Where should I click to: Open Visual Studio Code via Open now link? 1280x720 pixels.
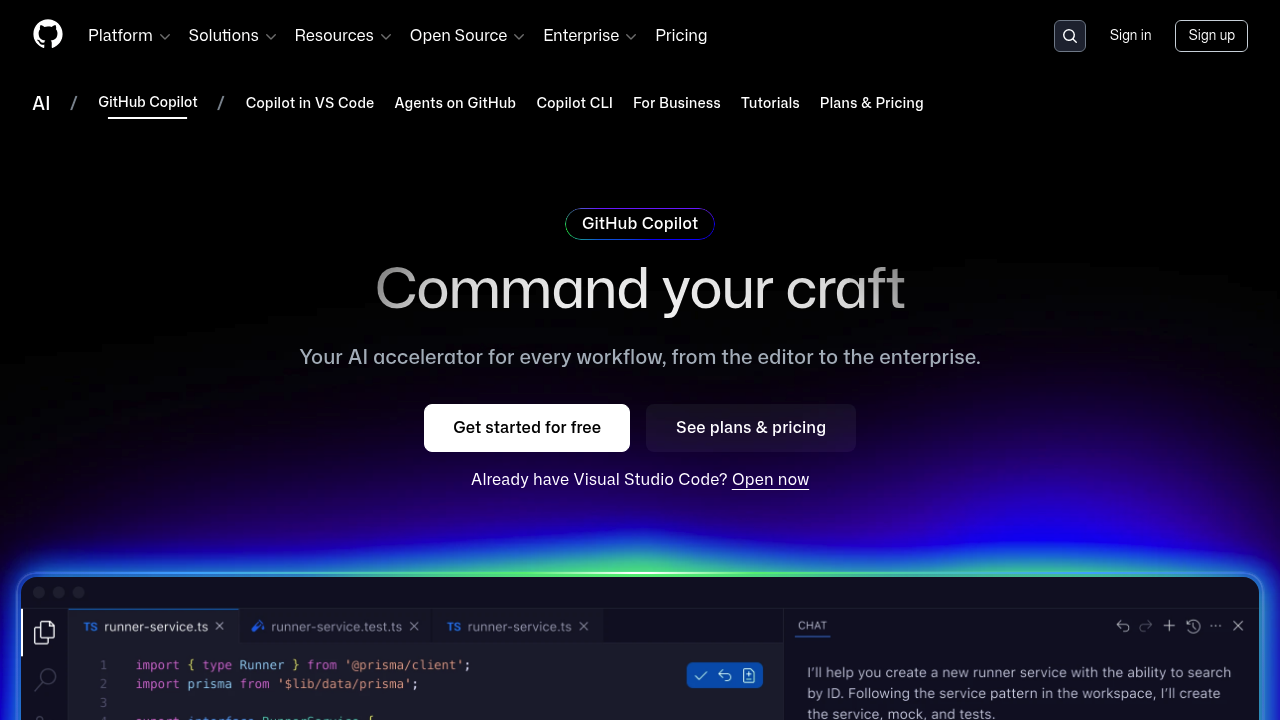point(770,480)
